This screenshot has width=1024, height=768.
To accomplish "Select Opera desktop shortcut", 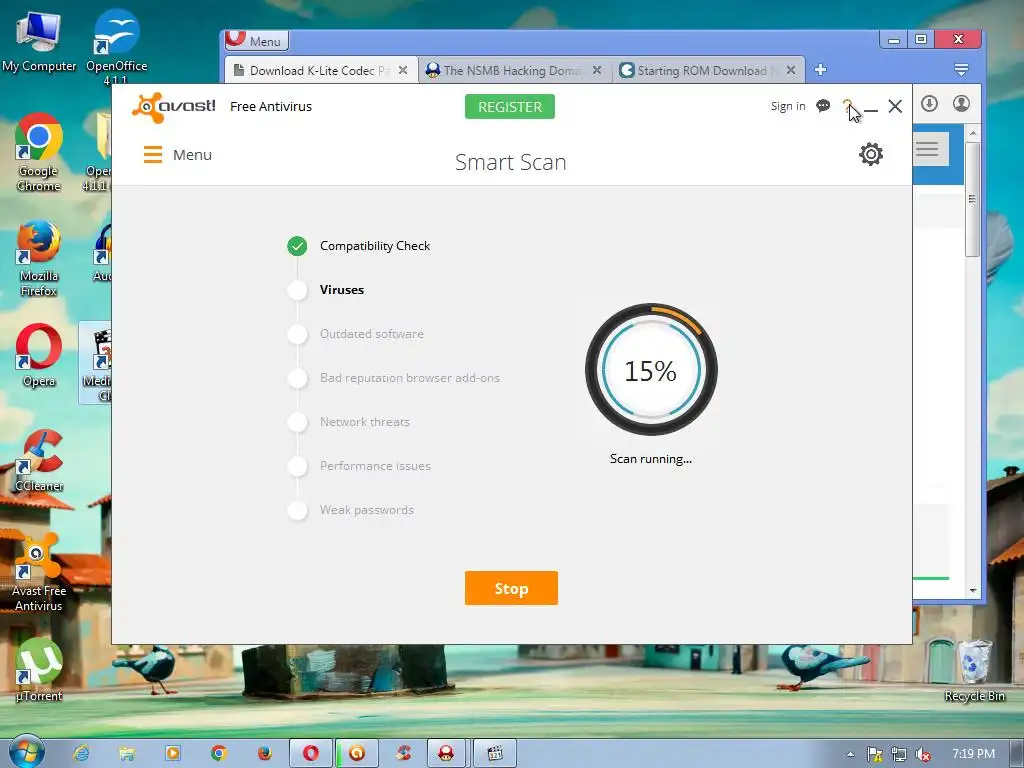I will (x=39, y=356).
